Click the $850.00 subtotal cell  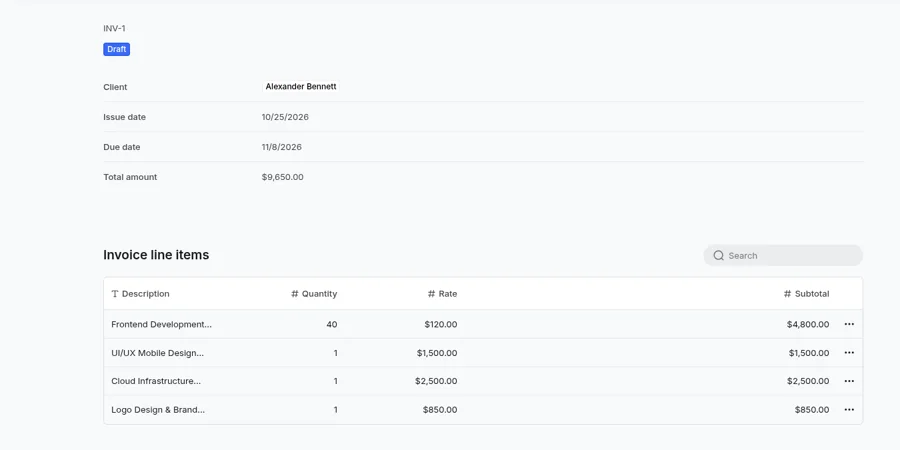coord(812,410)
